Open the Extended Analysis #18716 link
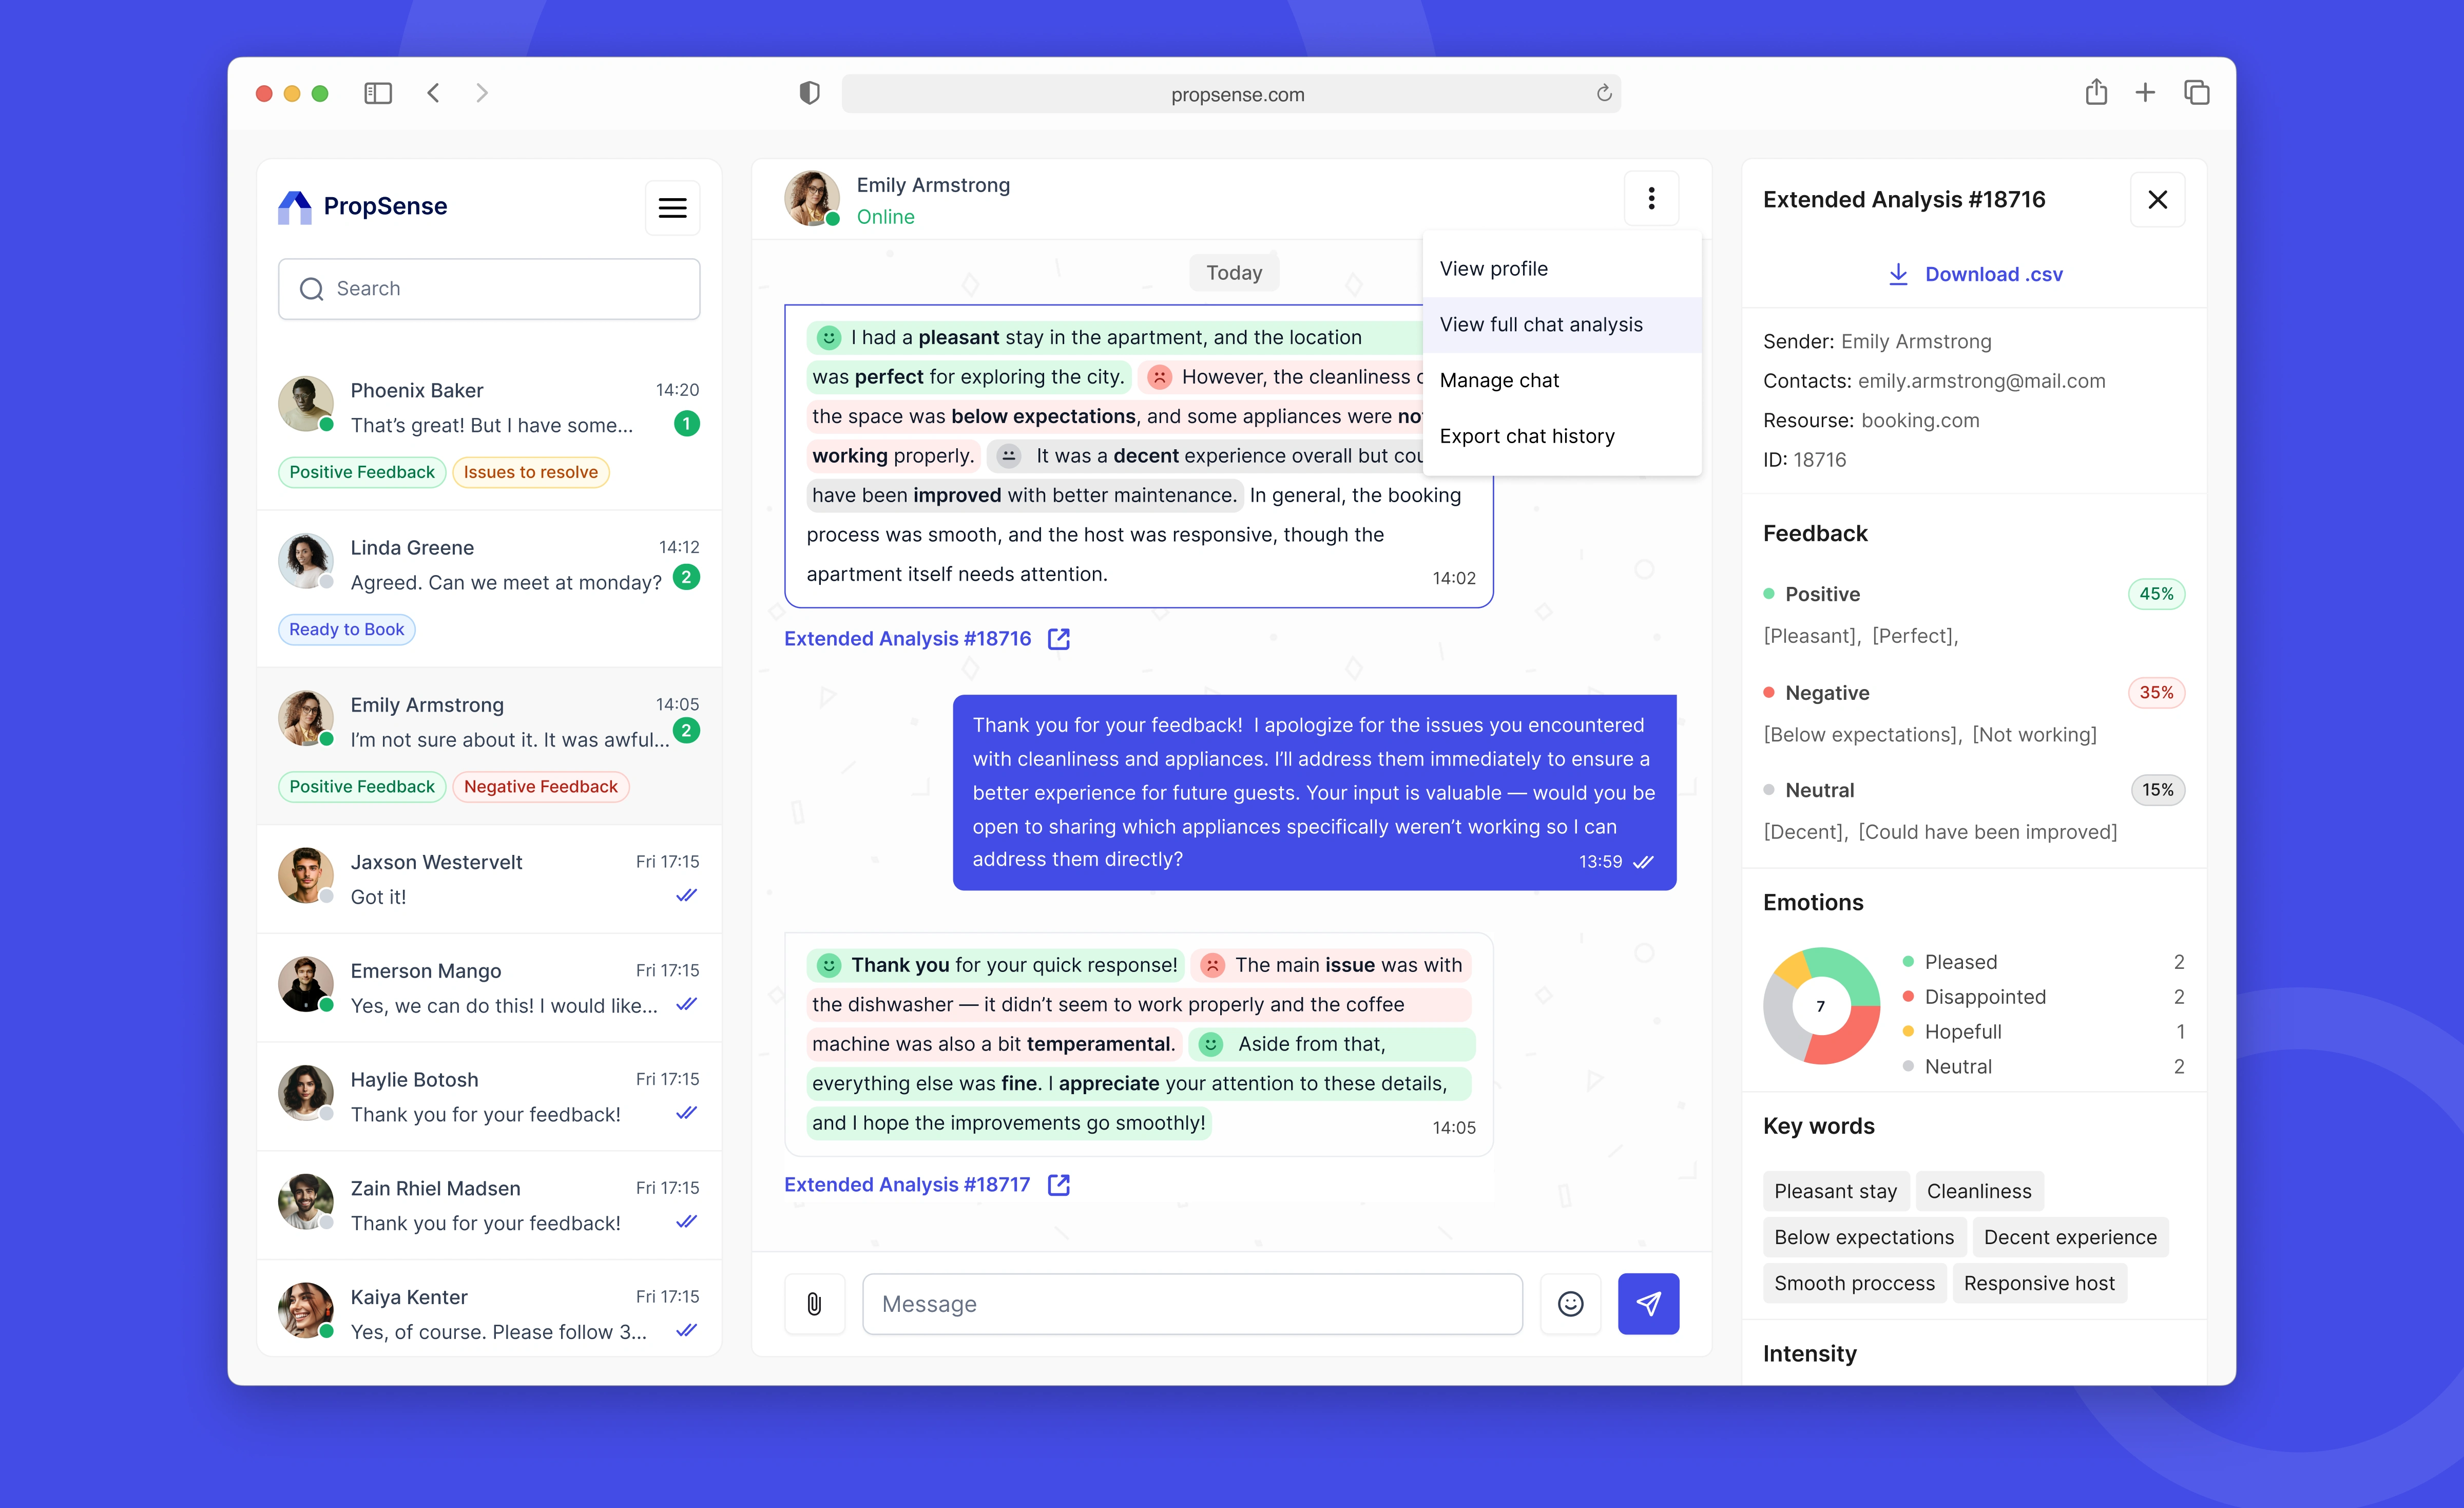2464x1508 pixels. (907, 639)
